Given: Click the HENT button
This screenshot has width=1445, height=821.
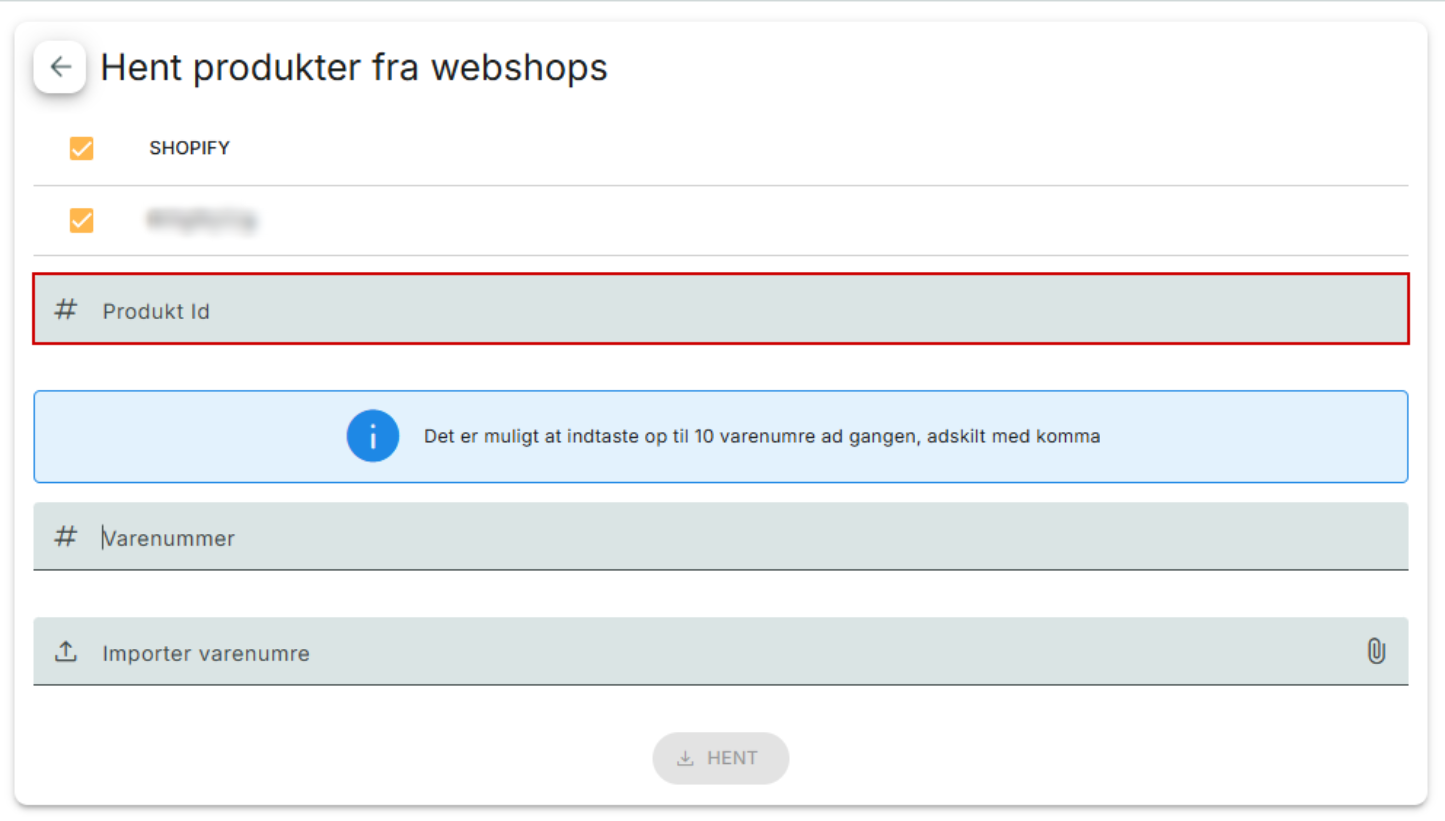Looking at the screenshot, I should (x=721, y=758).
